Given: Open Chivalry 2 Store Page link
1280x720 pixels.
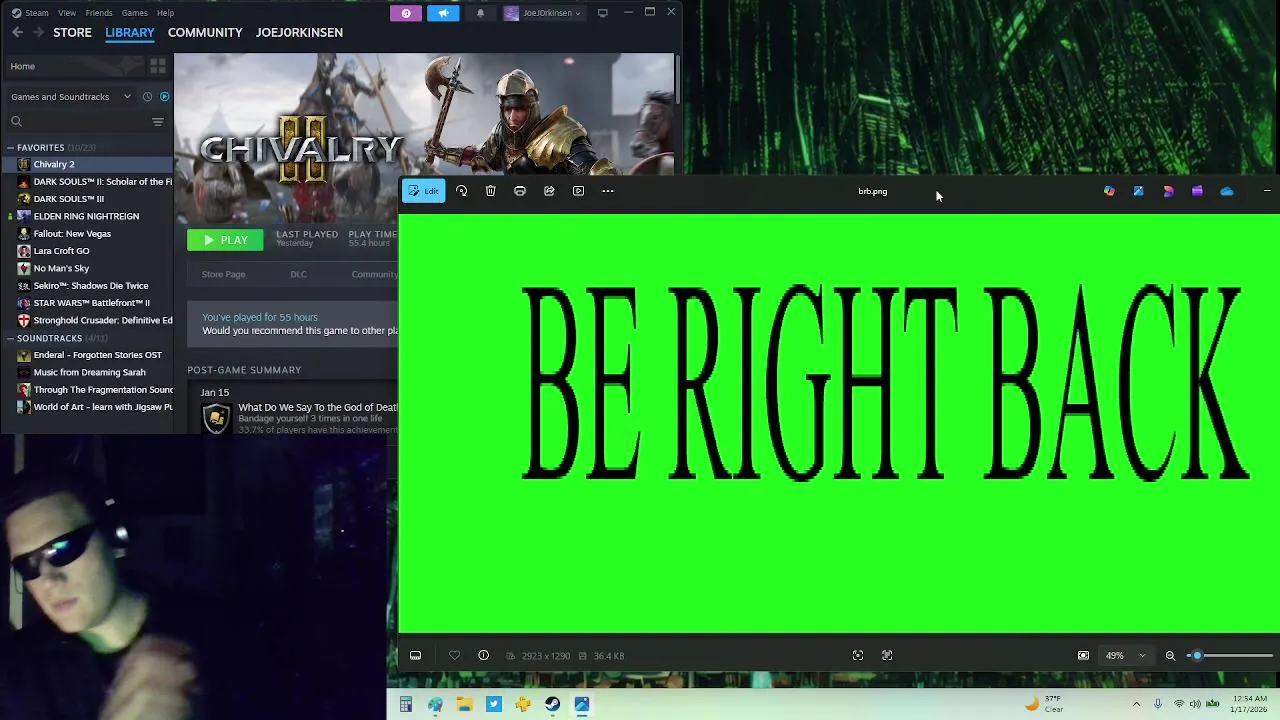Looking at the screenshot, I should [x=223, y=274].
